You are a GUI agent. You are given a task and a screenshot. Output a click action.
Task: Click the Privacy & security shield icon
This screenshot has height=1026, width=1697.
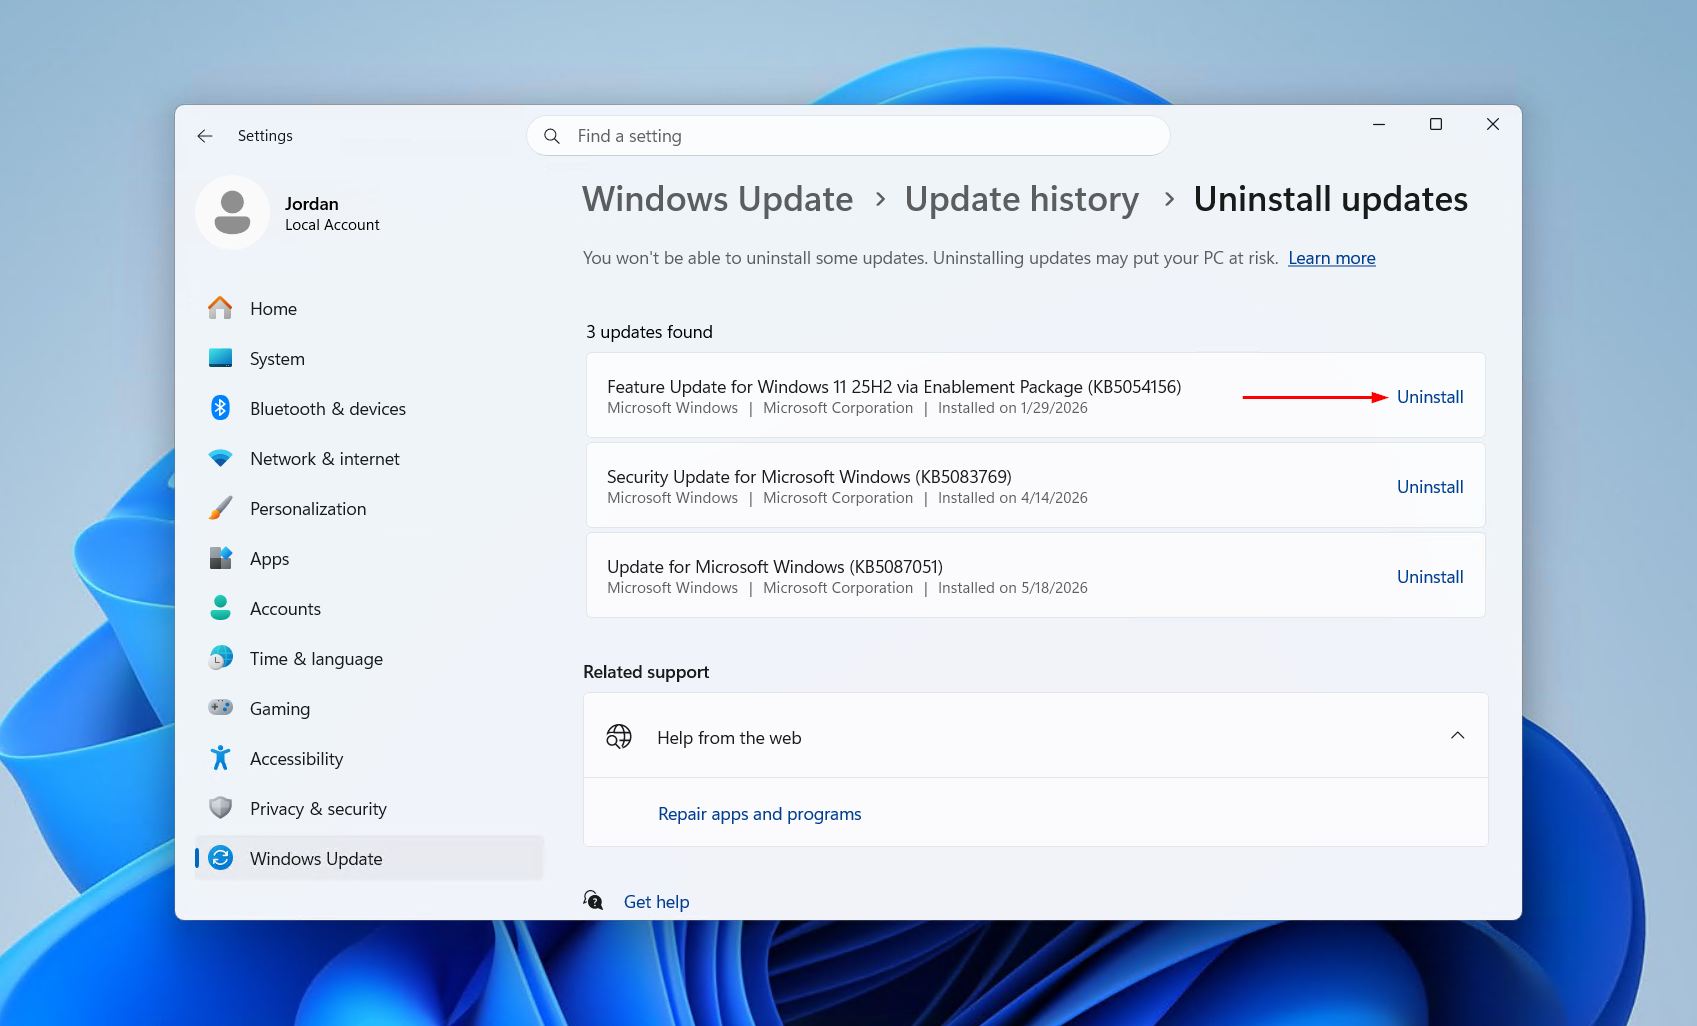click(220, 808)
